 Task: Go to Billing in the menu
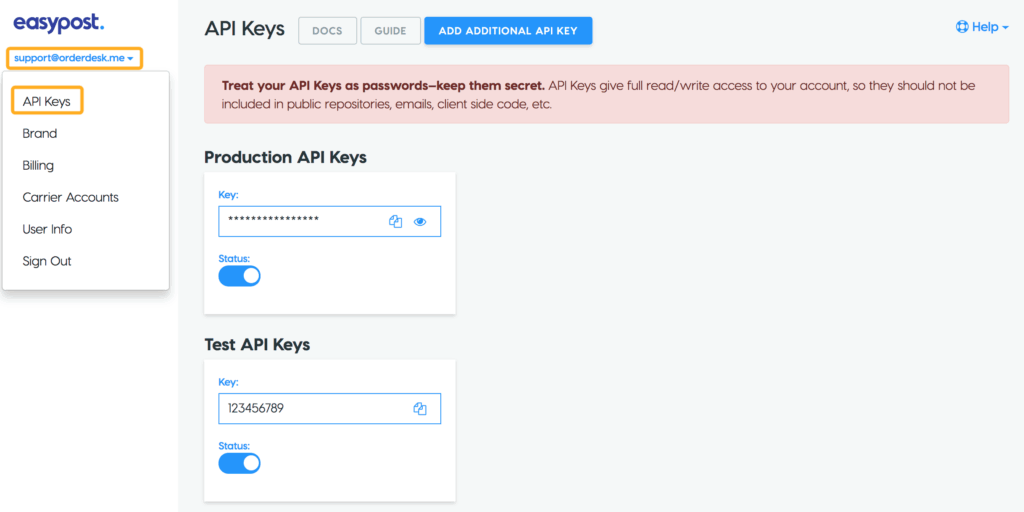click(x=38, y=165)
